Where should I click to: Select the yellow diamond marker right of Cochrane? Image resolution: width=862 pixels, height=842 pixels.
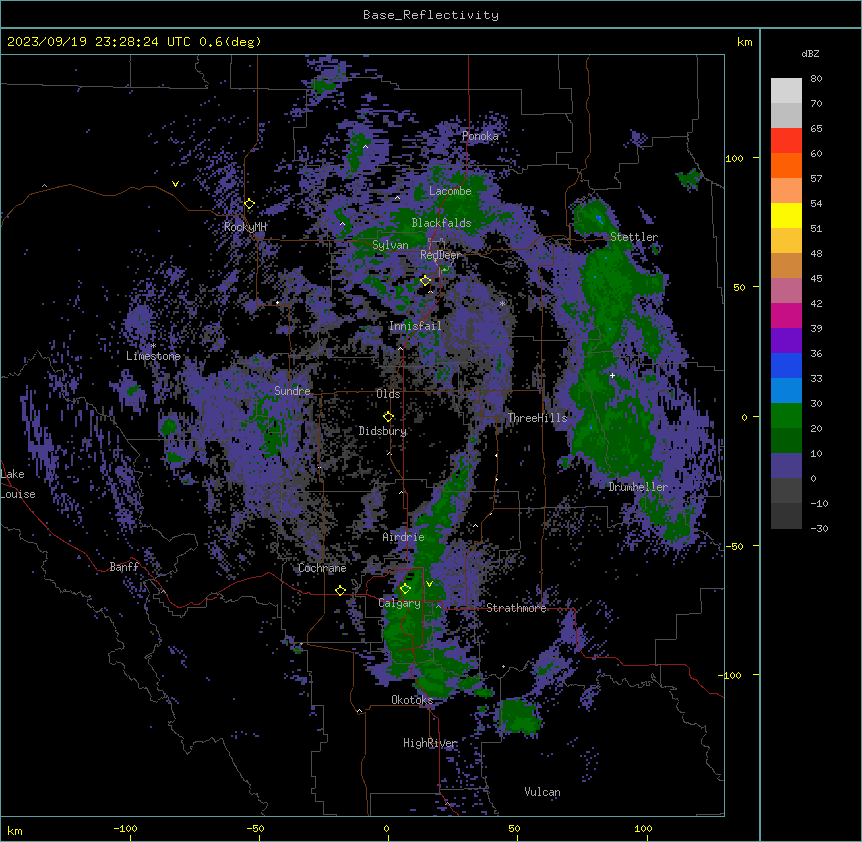[340, 590]
